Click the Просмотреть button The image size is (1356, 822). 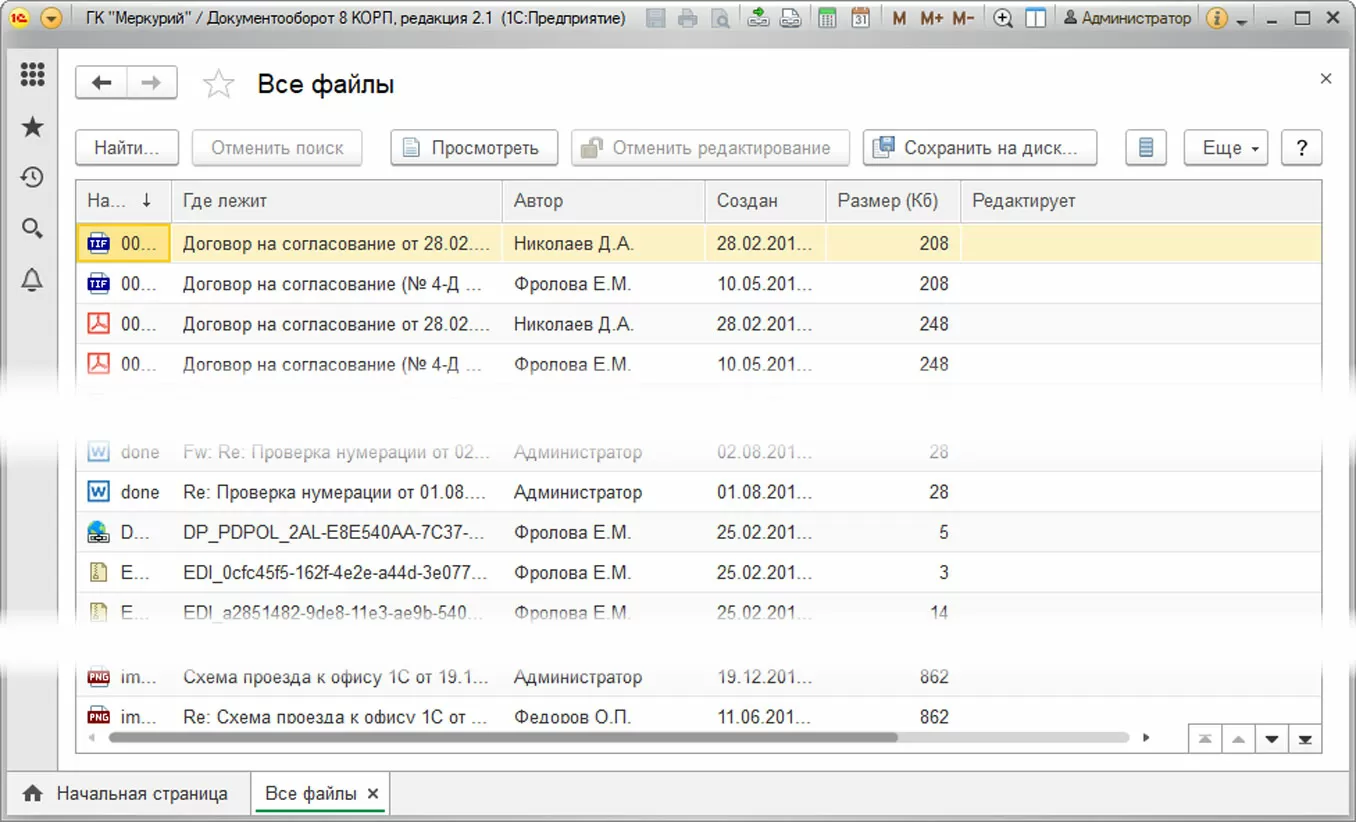tap(473, 148)
